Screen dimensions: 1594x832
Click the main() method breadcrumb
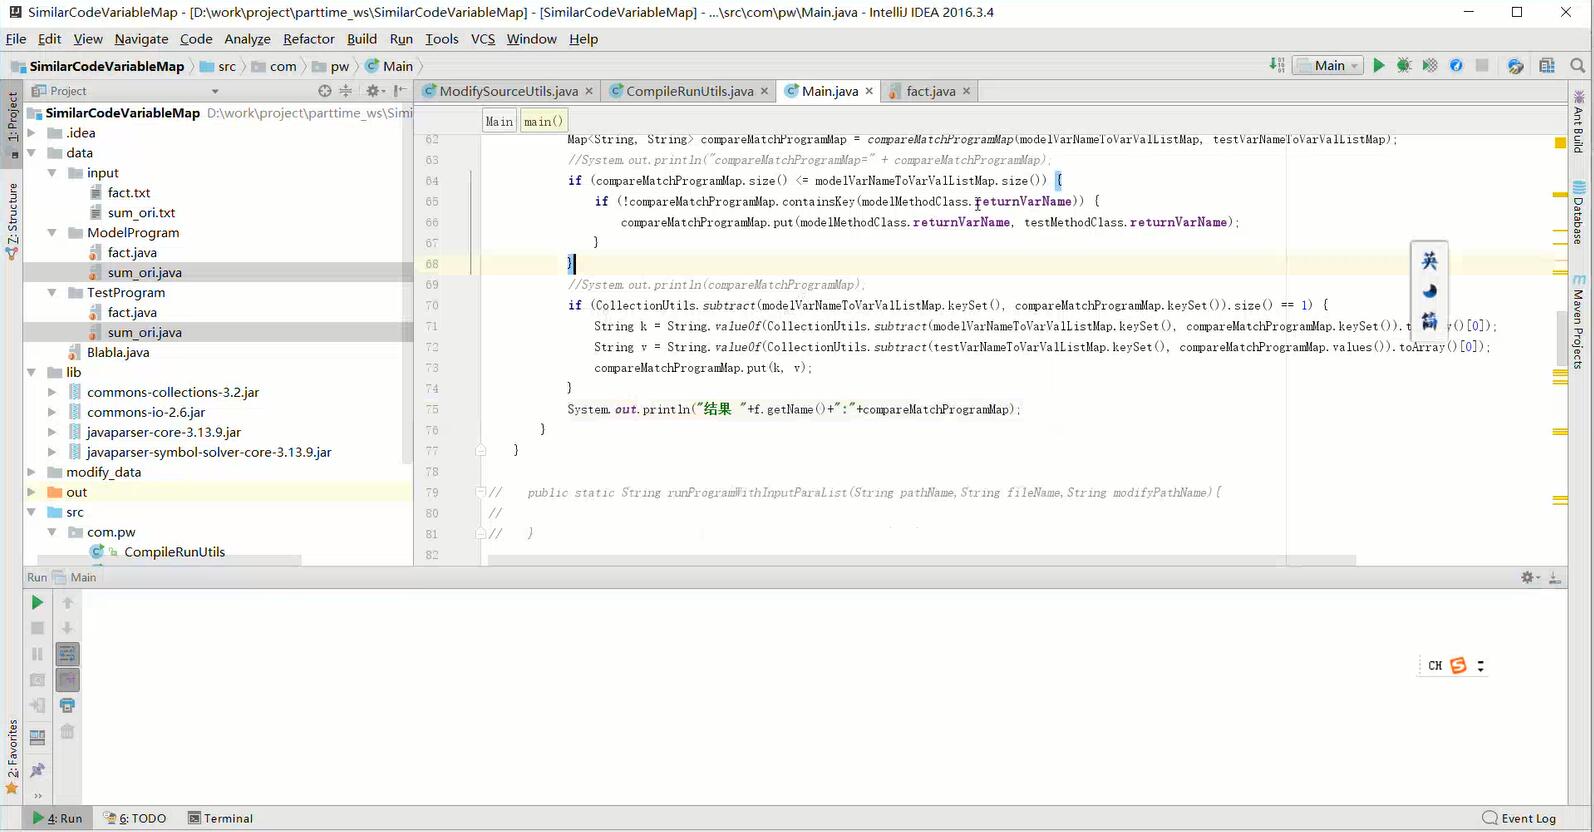tap(543, 121)
